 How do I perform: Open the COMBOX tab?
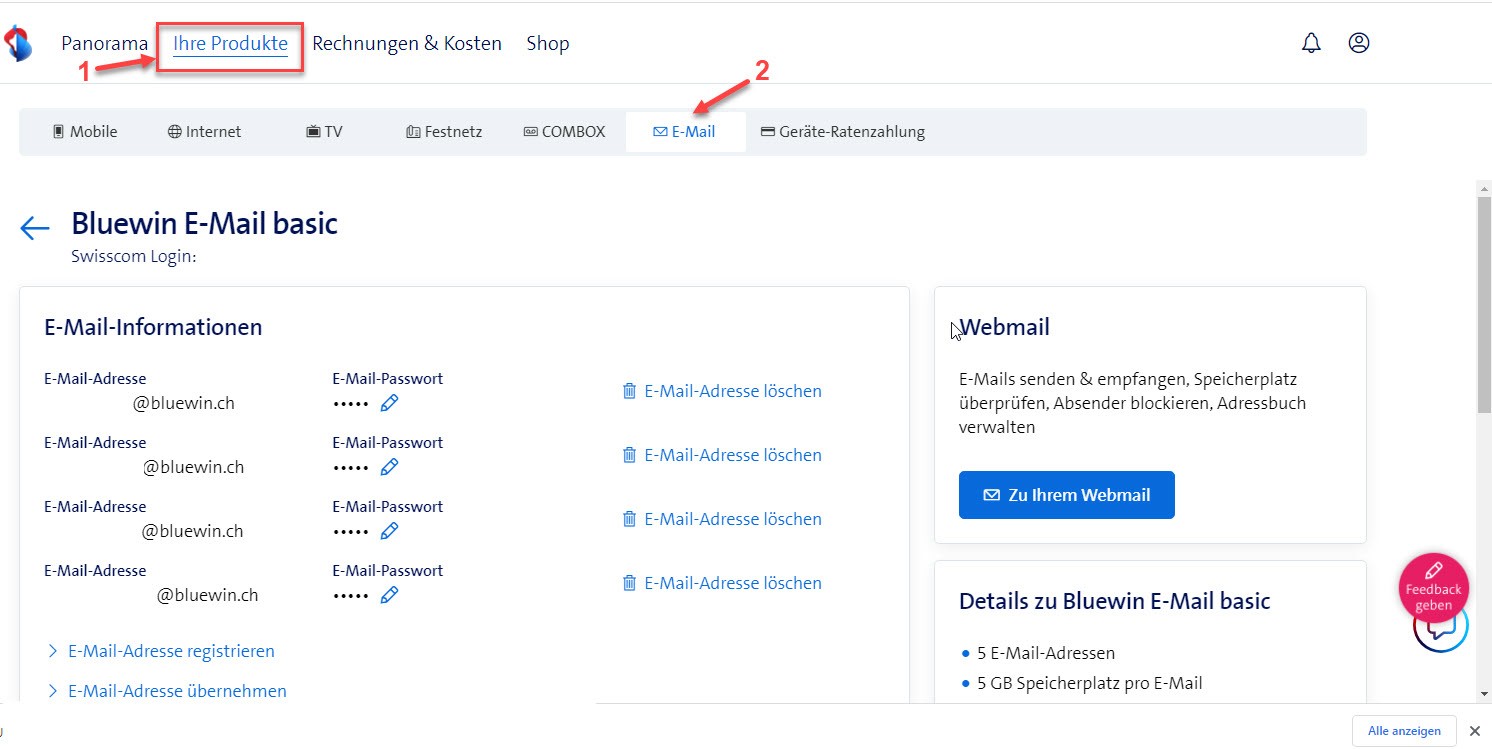564,132
